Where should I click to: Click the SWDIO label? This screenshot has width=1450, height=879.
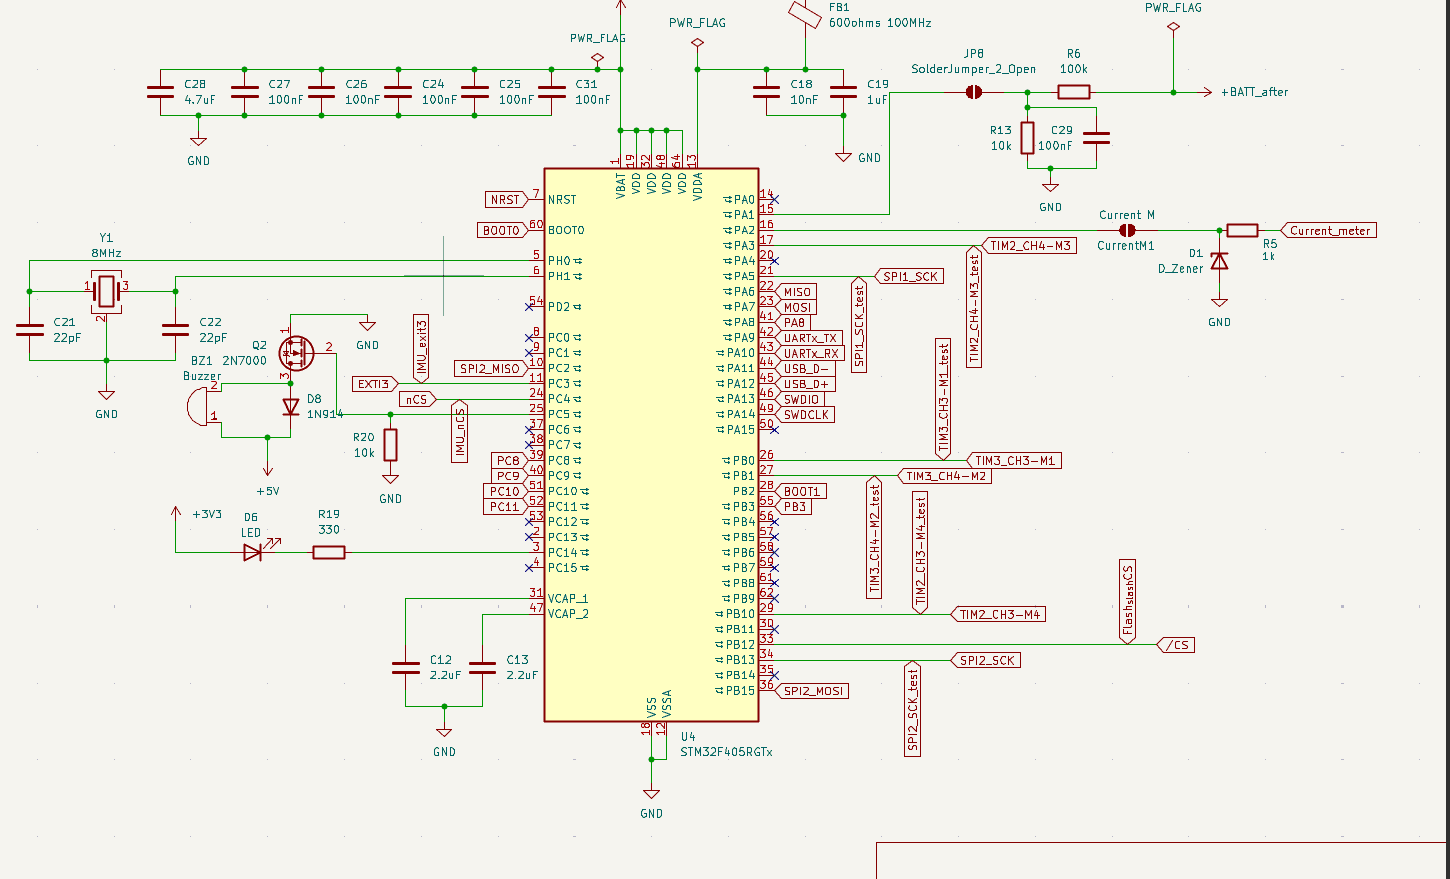(x=800, y=399)
